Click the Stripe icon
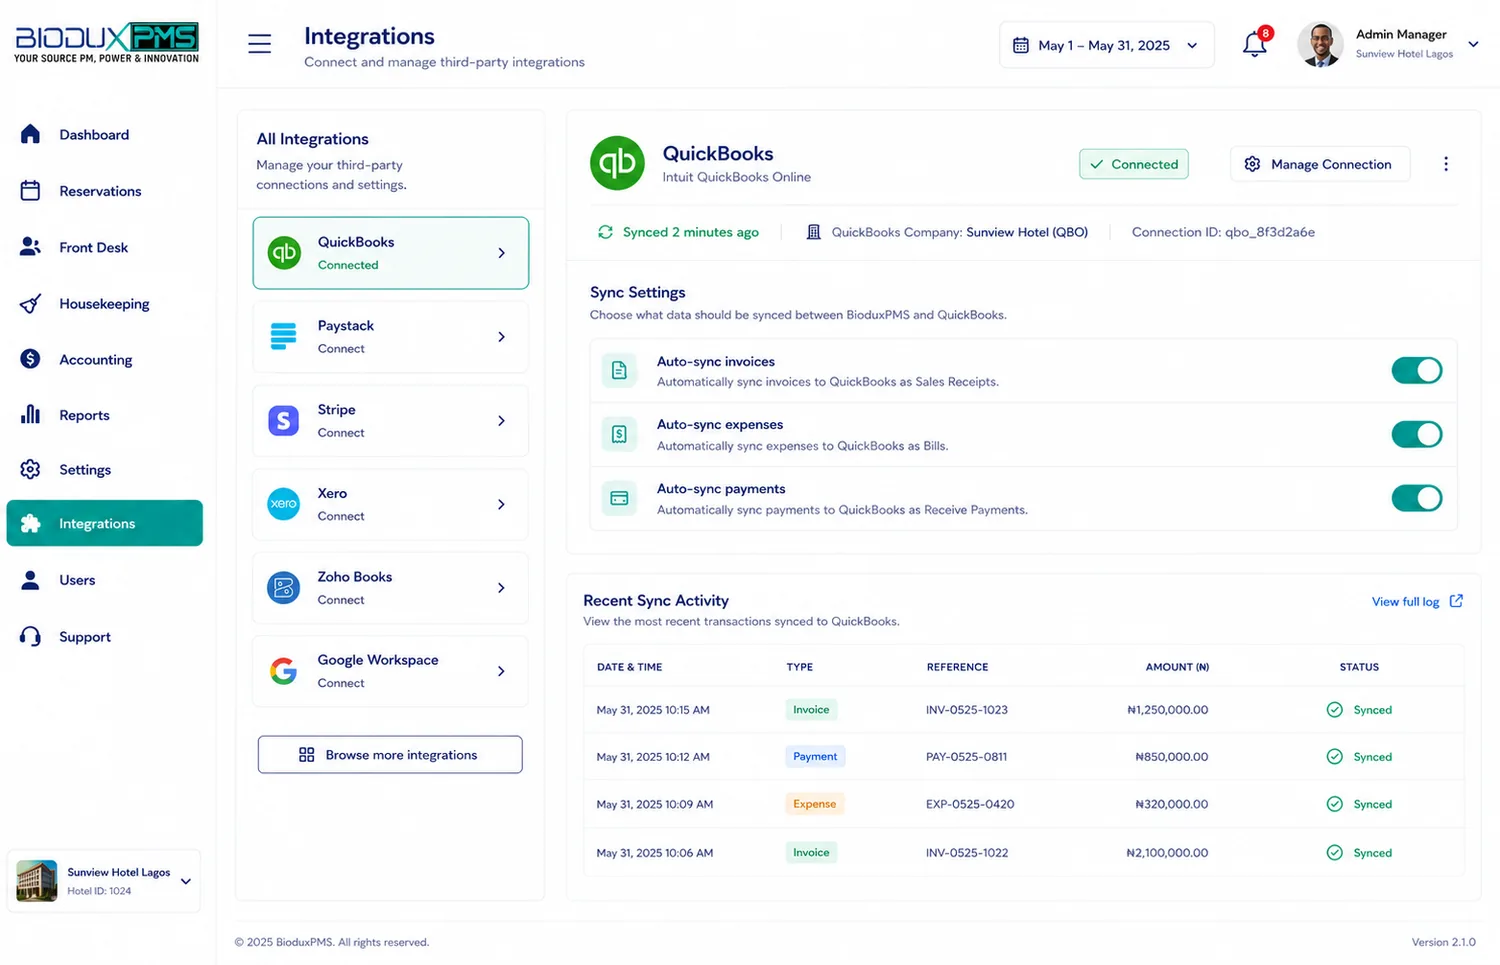Screen dimensions: 1500x965 (x=284, y=421)
